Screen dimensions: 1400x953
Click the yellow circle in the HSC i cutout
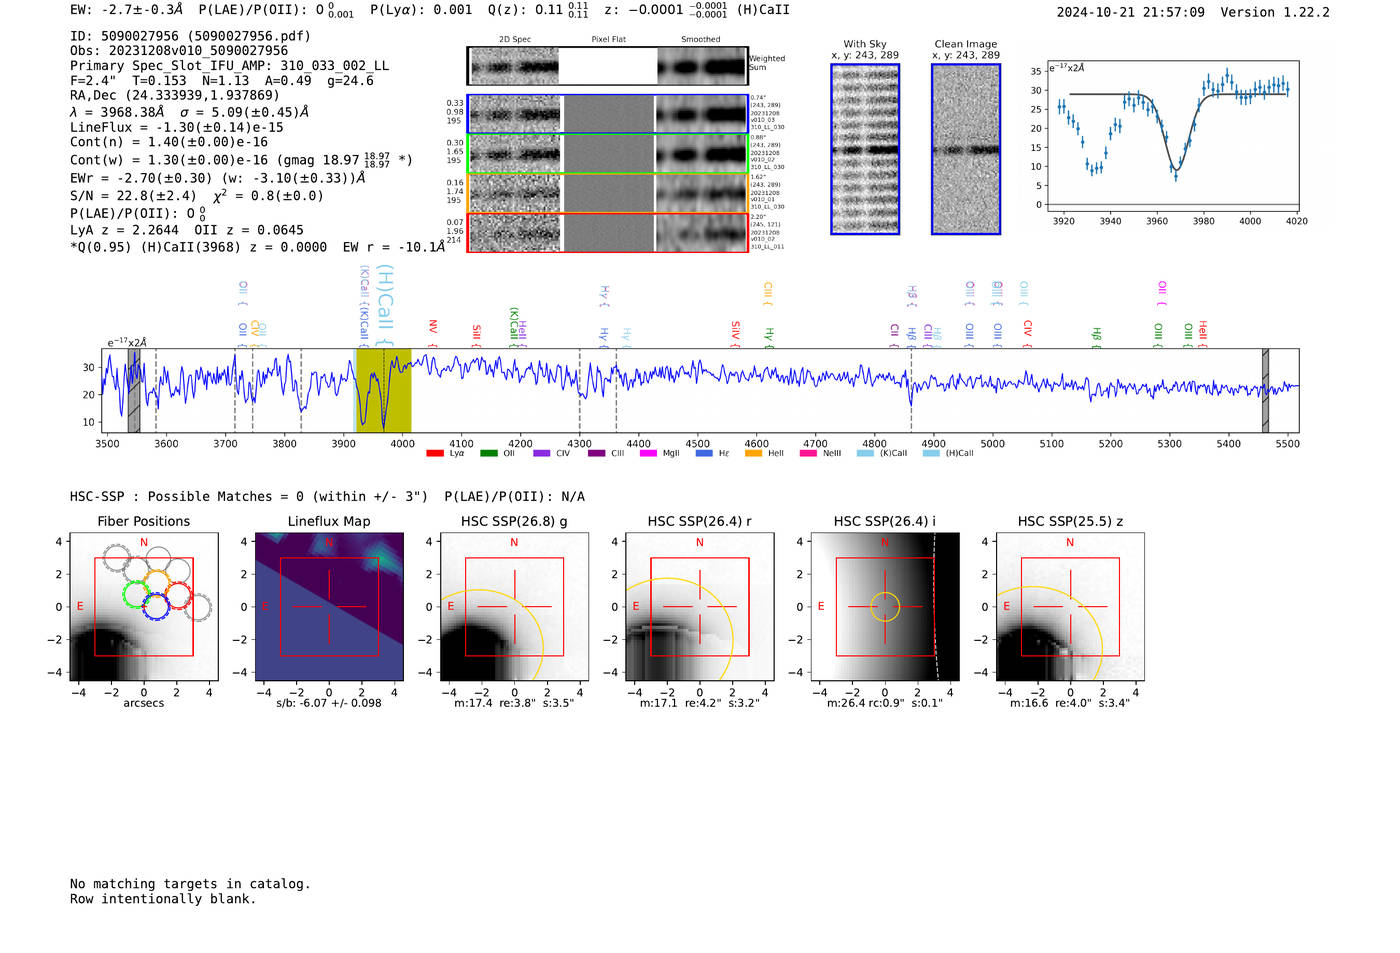click(885, 607)
